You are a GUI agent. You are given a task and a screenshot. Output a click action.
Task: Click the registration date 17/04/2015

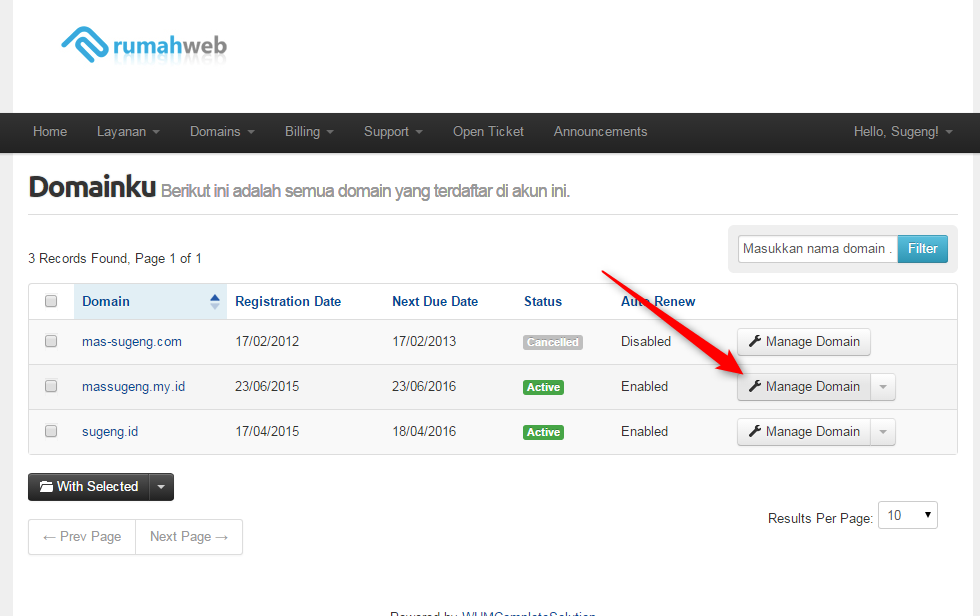267,432
